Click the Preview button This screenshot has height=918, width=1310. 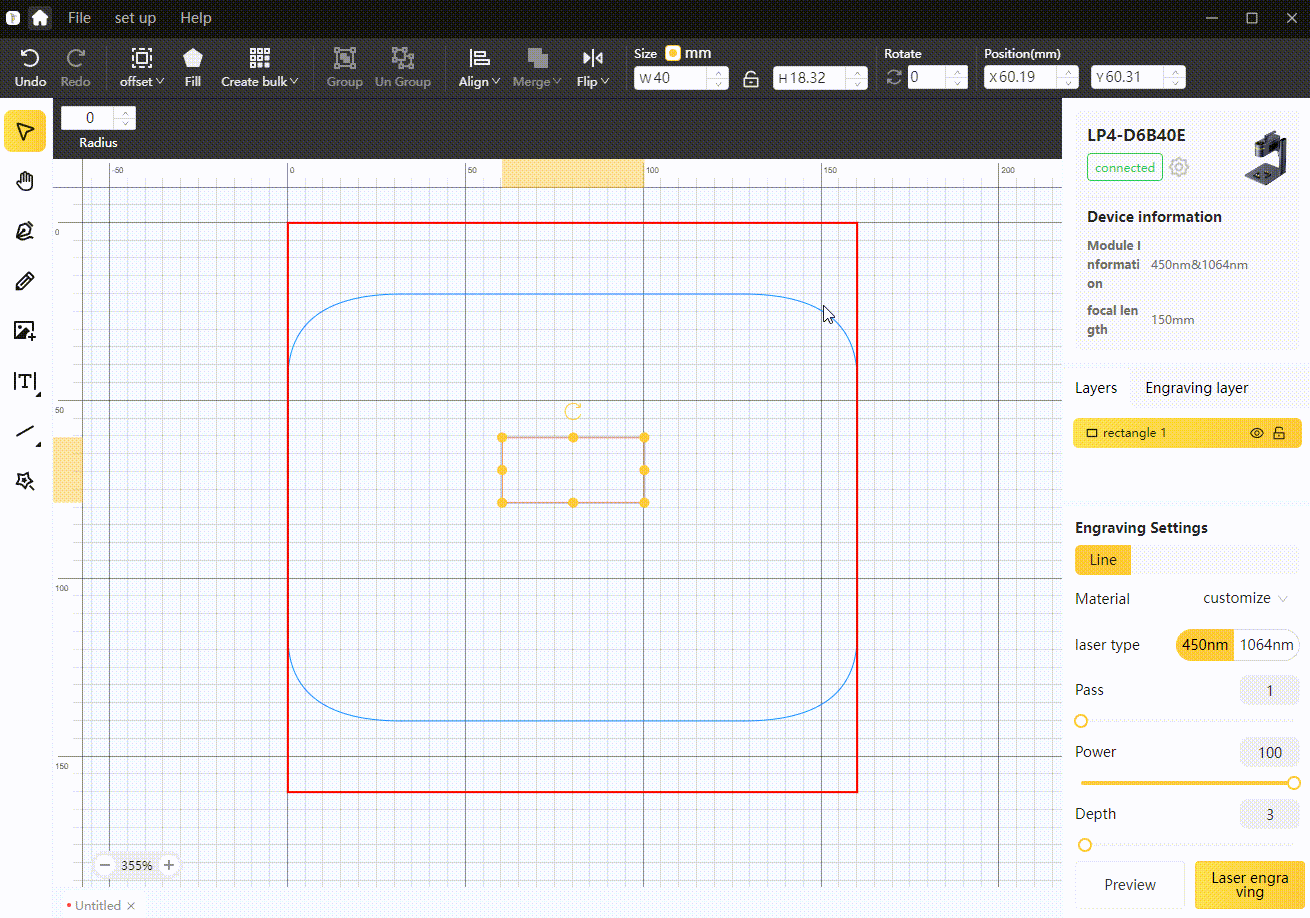tap(1130, 885)
